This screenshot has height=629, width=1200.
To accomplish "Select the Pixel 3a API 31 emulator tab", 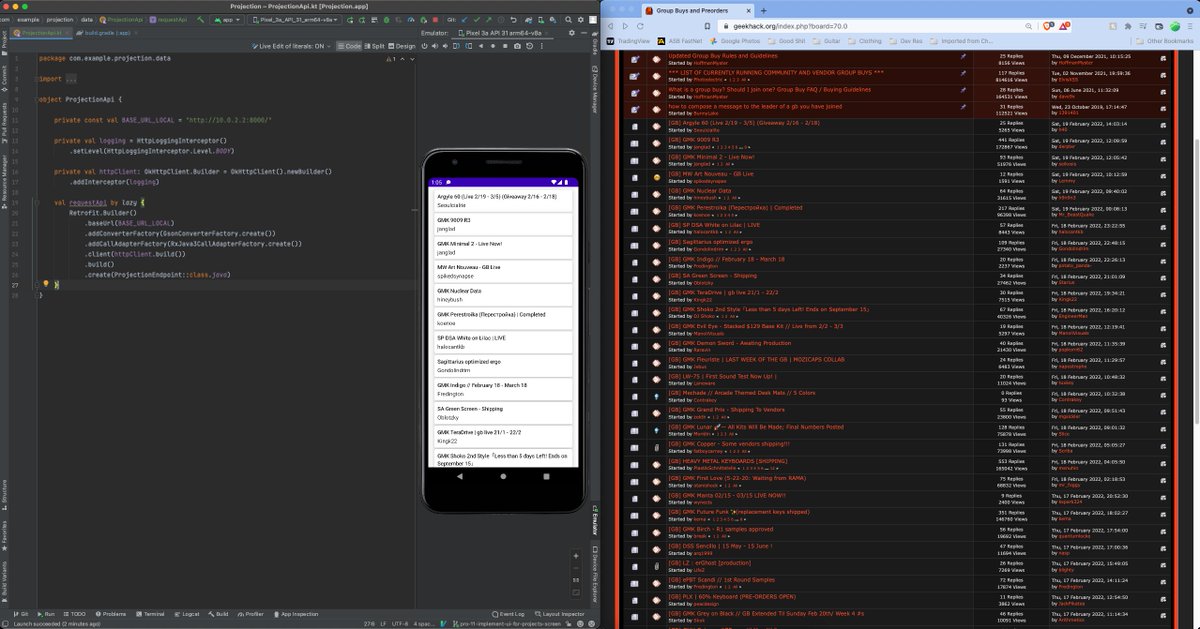I will 504,33.
